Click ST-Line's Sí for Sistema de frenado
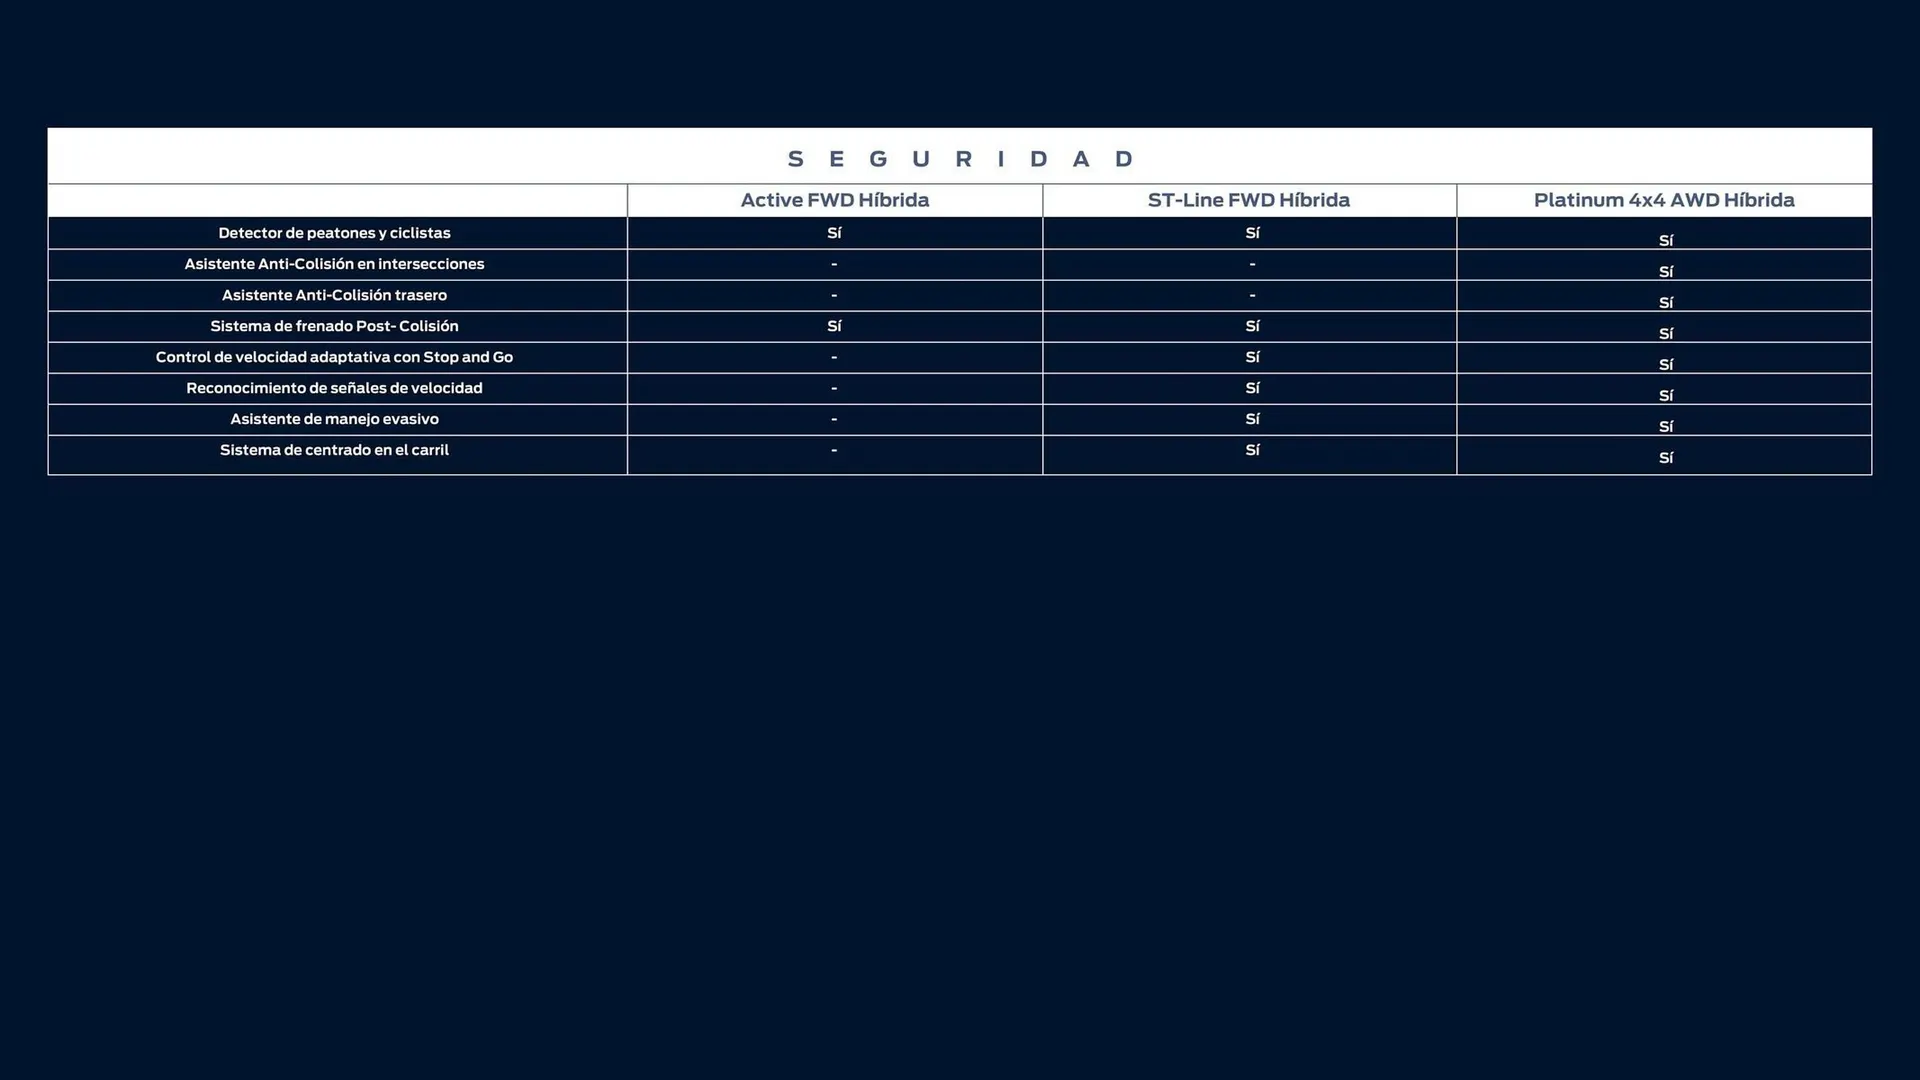Viewport: 1920px width, 1080px height. point(1252,326)
